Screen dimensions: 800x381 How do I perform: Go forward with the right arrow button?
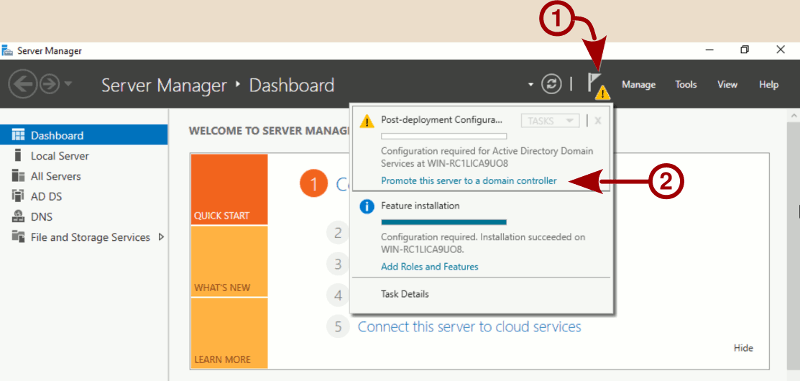[50, 84]
